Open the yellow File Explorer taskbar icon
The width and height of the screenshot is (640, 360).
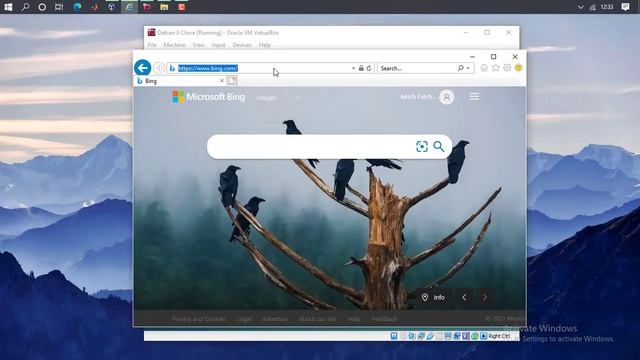tap(164, 7)
